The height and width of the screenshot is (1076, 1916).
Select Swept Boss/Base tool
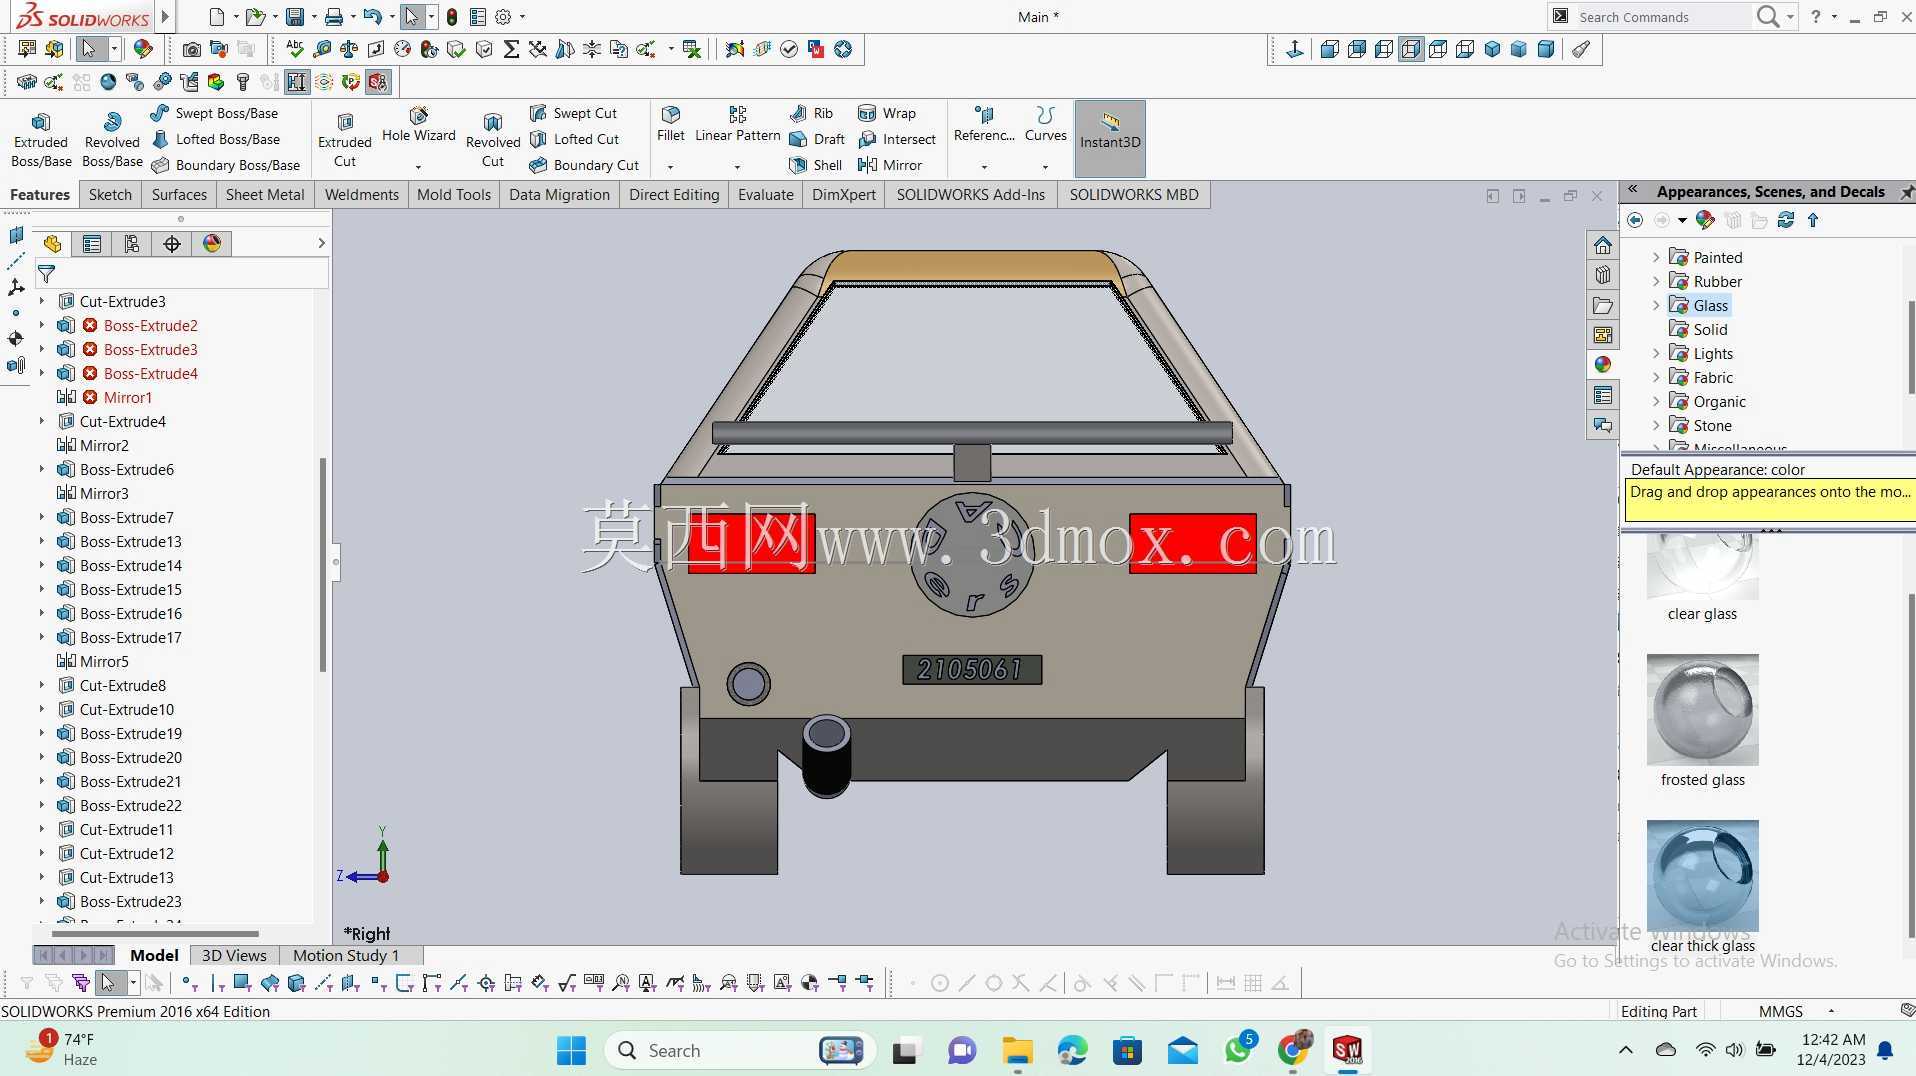tap(214, 113)
